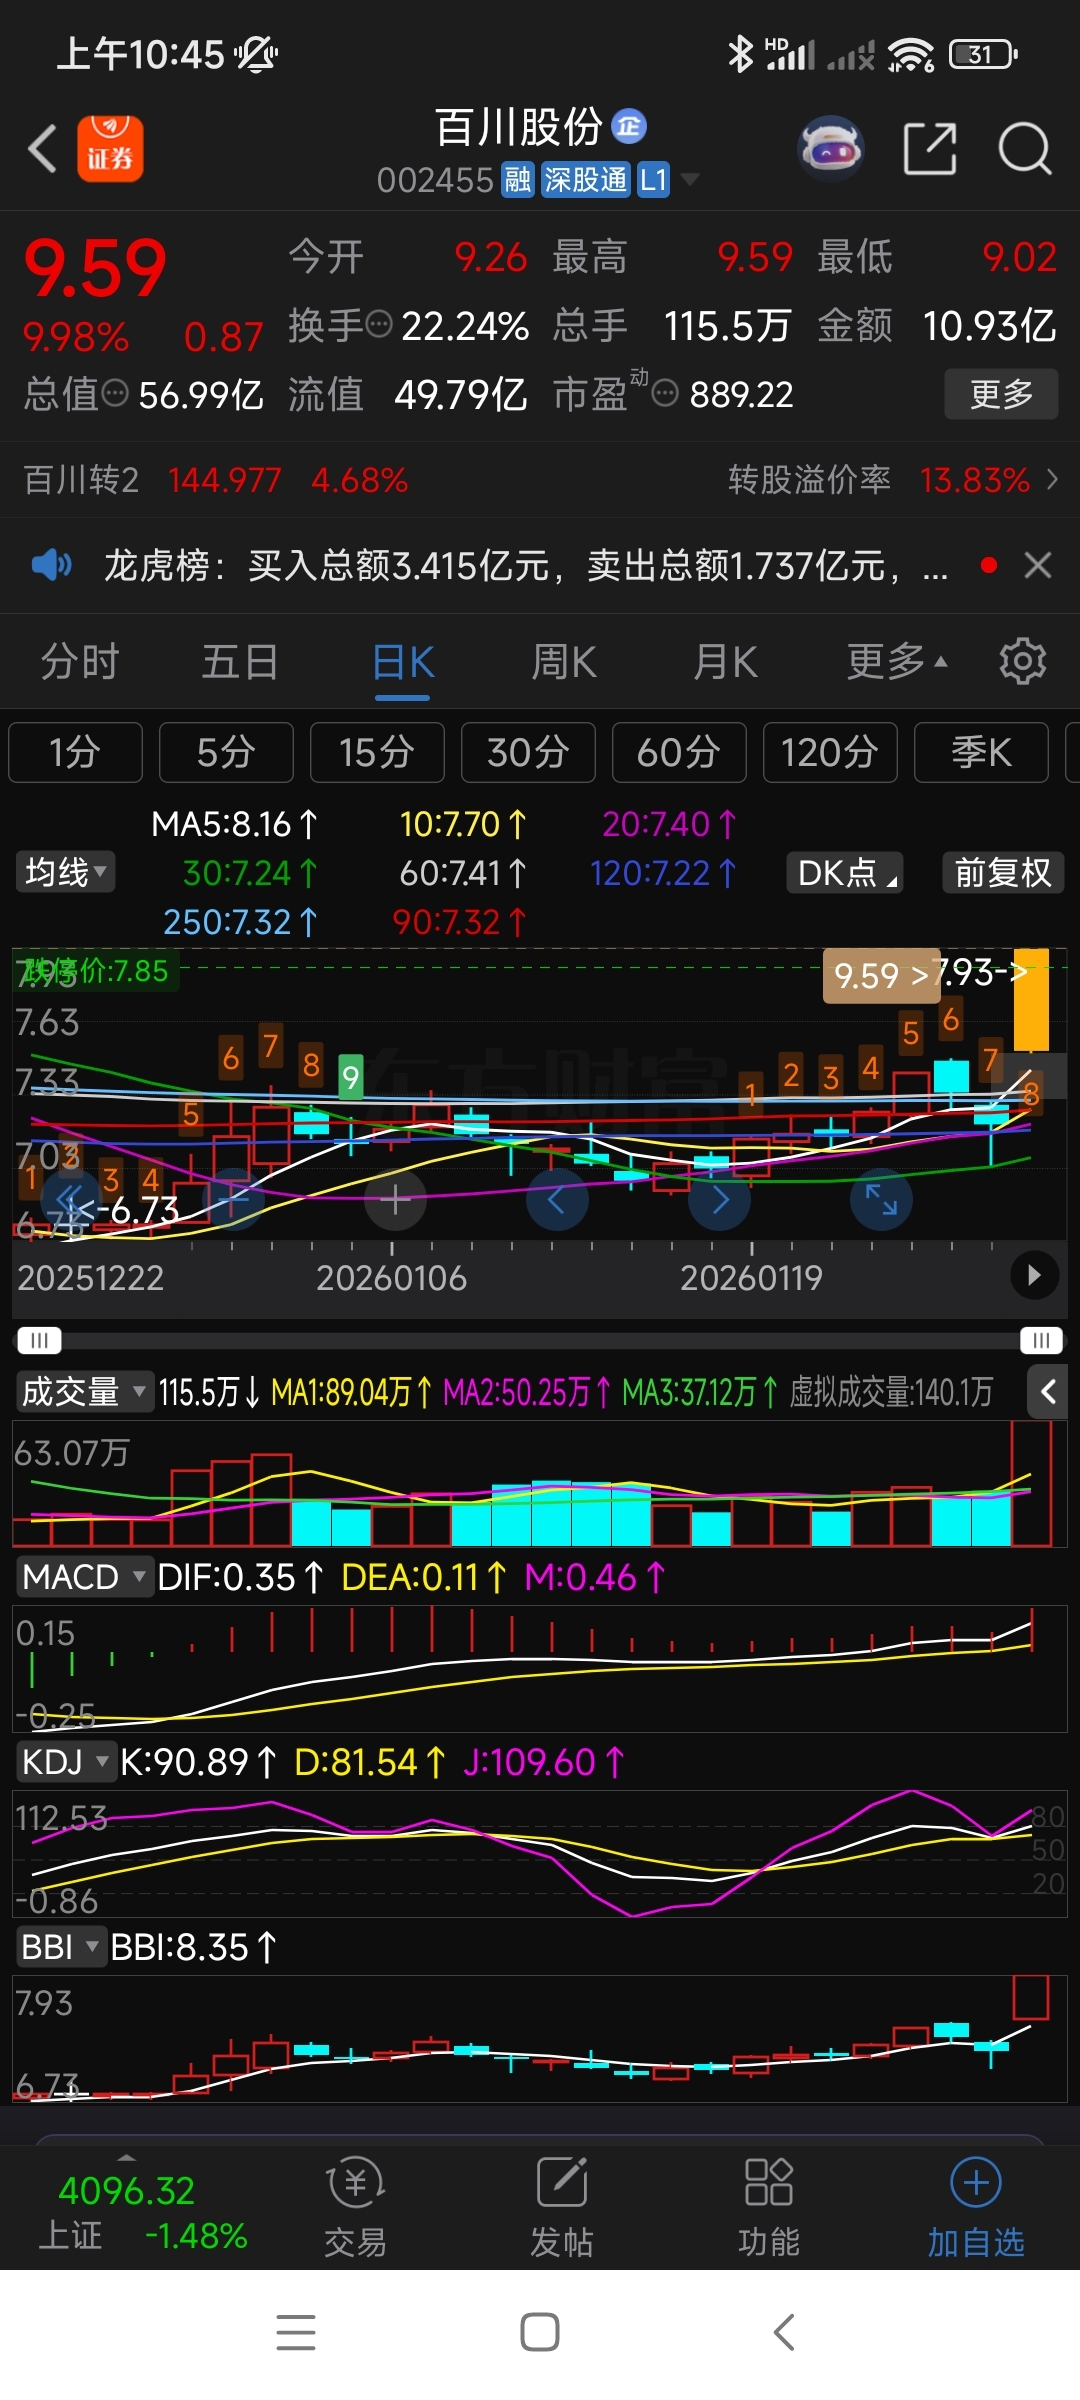Viewport: 1080px width, 2400px height.
Task: Tap the 融 margin badge
Action: tap(518, 180)
